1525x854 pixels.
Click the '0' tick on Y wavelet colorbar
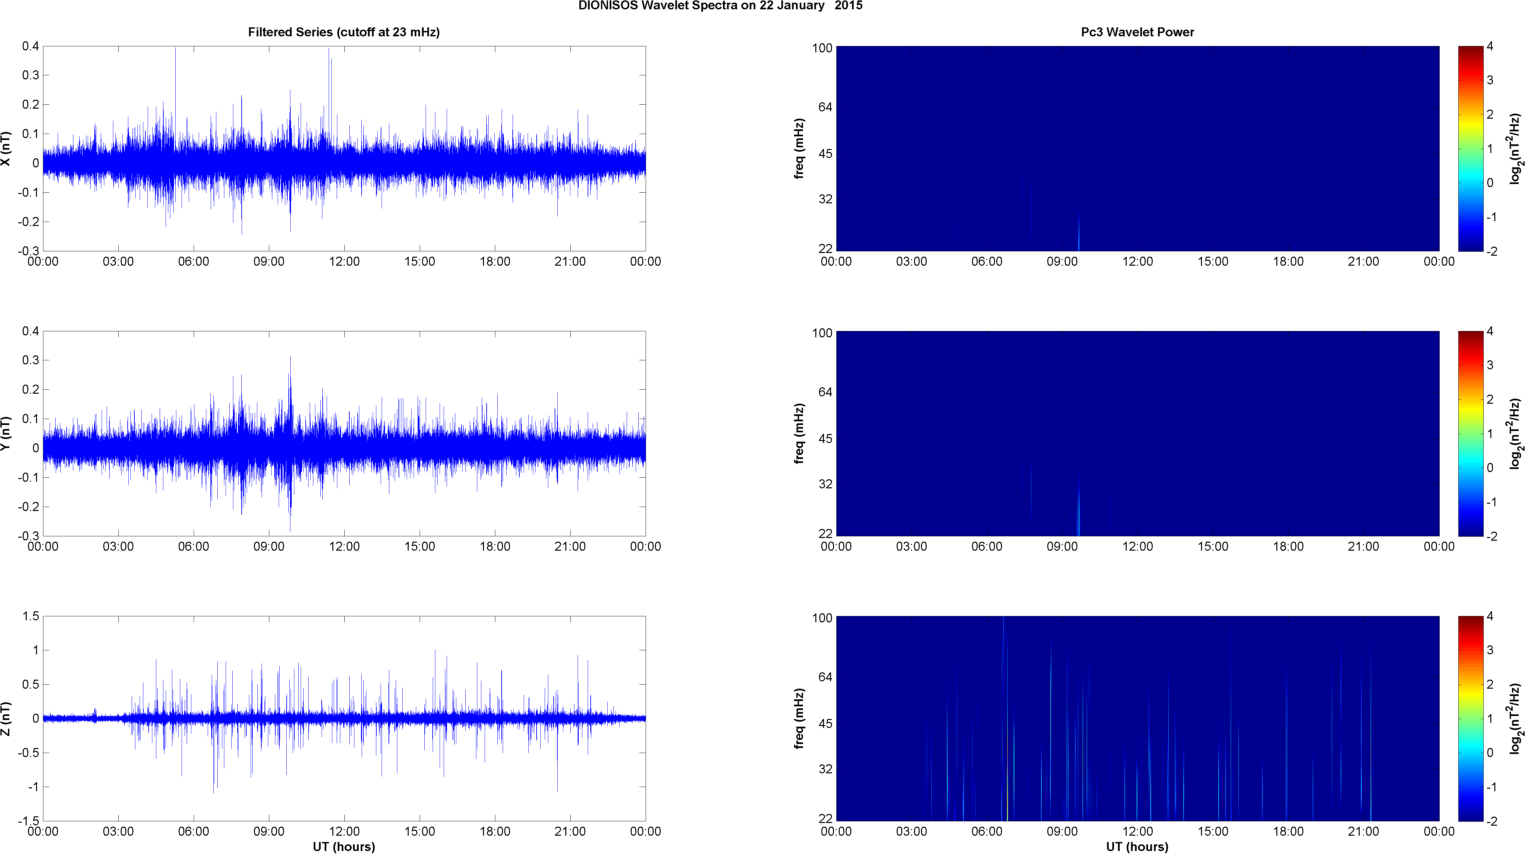[x=1490, y=468]
